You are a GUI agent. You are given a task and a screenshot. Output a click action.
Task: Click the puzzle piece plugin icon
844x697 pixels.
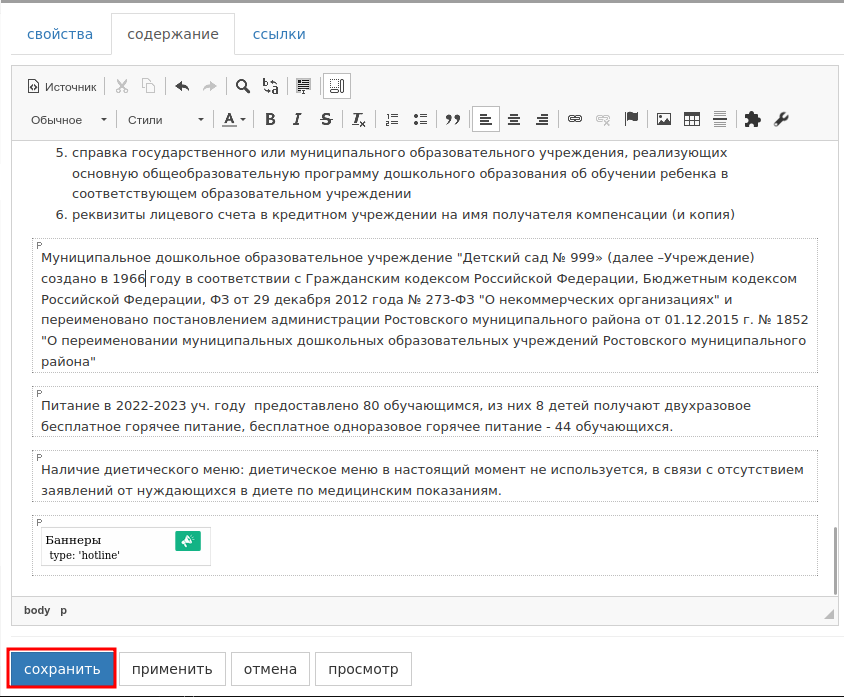click(x=752, y=119)
